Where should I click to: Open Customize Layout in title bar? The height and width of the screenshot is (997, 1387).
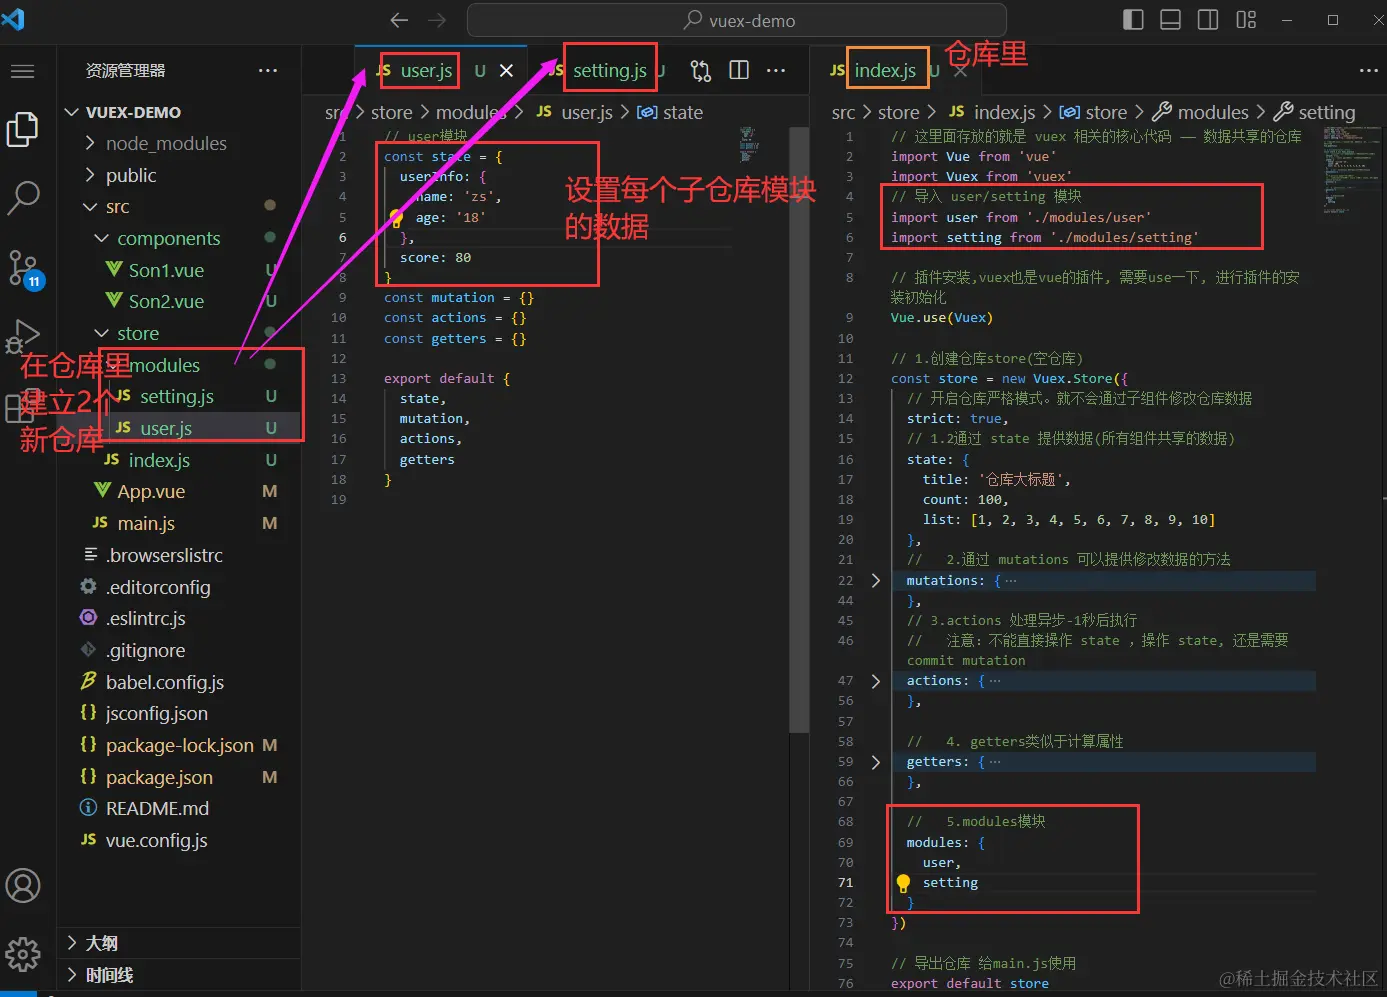click(x=1246, y=20)
